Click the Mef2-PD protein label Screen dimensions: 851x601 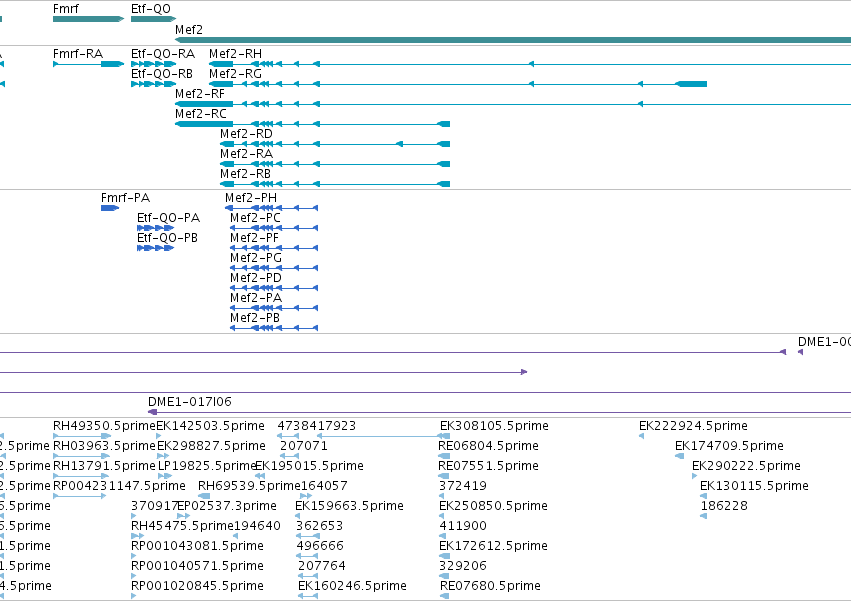tap(256, 279)
